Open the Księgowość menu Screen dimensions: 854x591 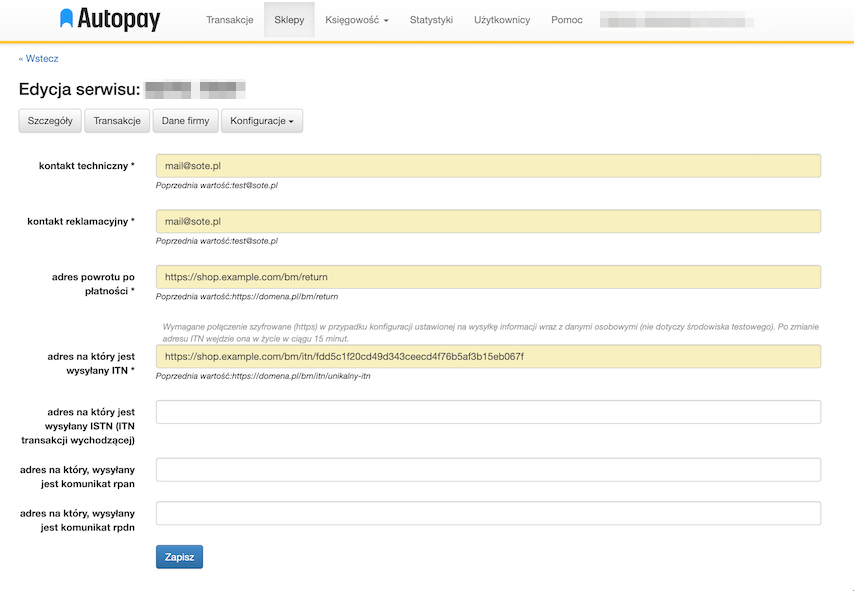(x=352, y=19)
